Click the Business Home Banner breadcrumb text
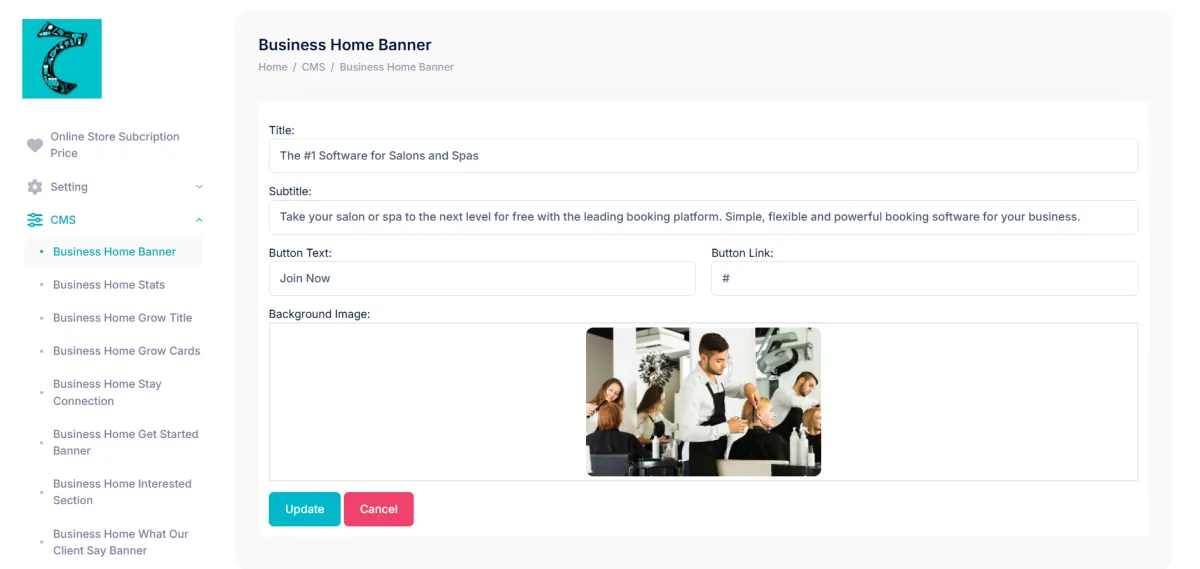 pos(396,67)
